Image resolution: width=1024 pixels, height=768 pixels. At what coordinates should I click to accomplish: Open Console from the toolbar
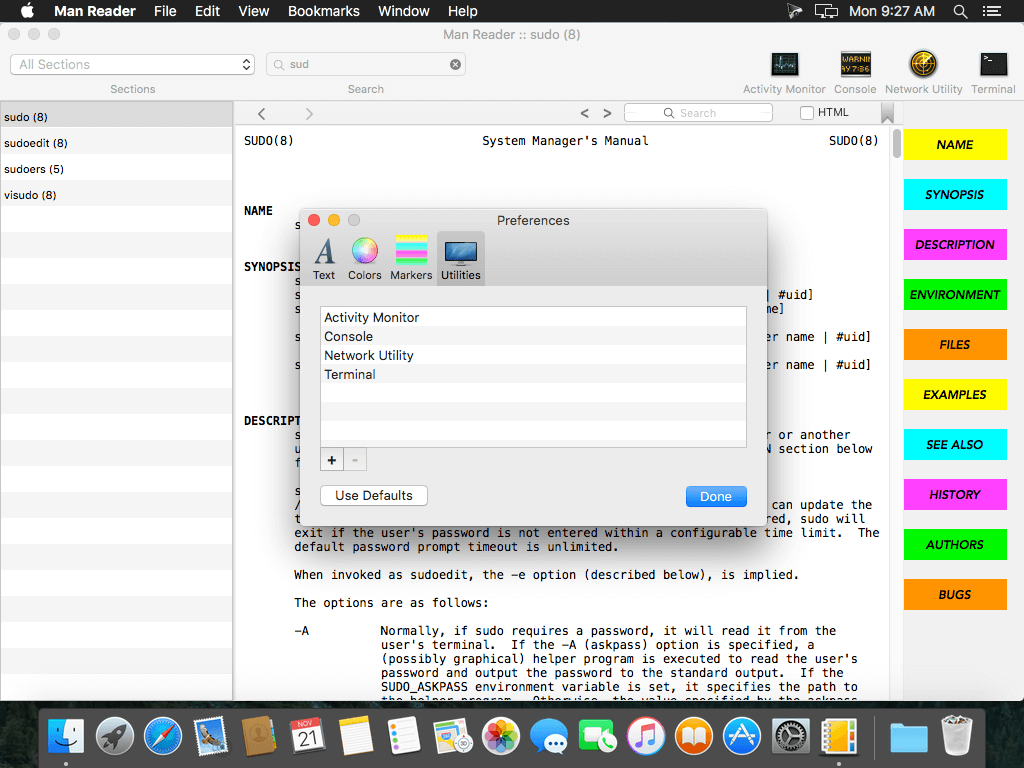coord(855,65)
